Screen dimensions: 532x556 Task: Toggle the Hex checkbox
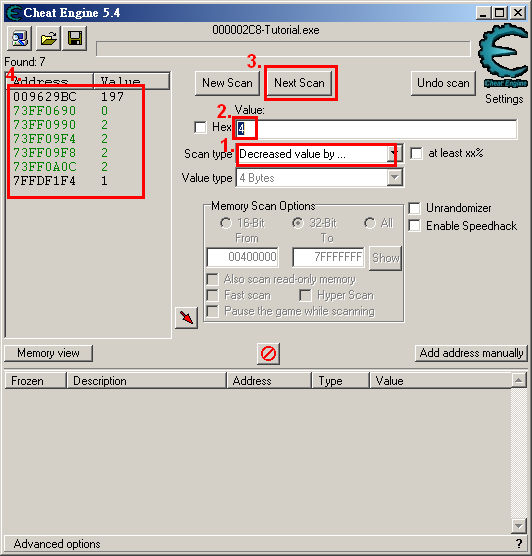[200, 127]
